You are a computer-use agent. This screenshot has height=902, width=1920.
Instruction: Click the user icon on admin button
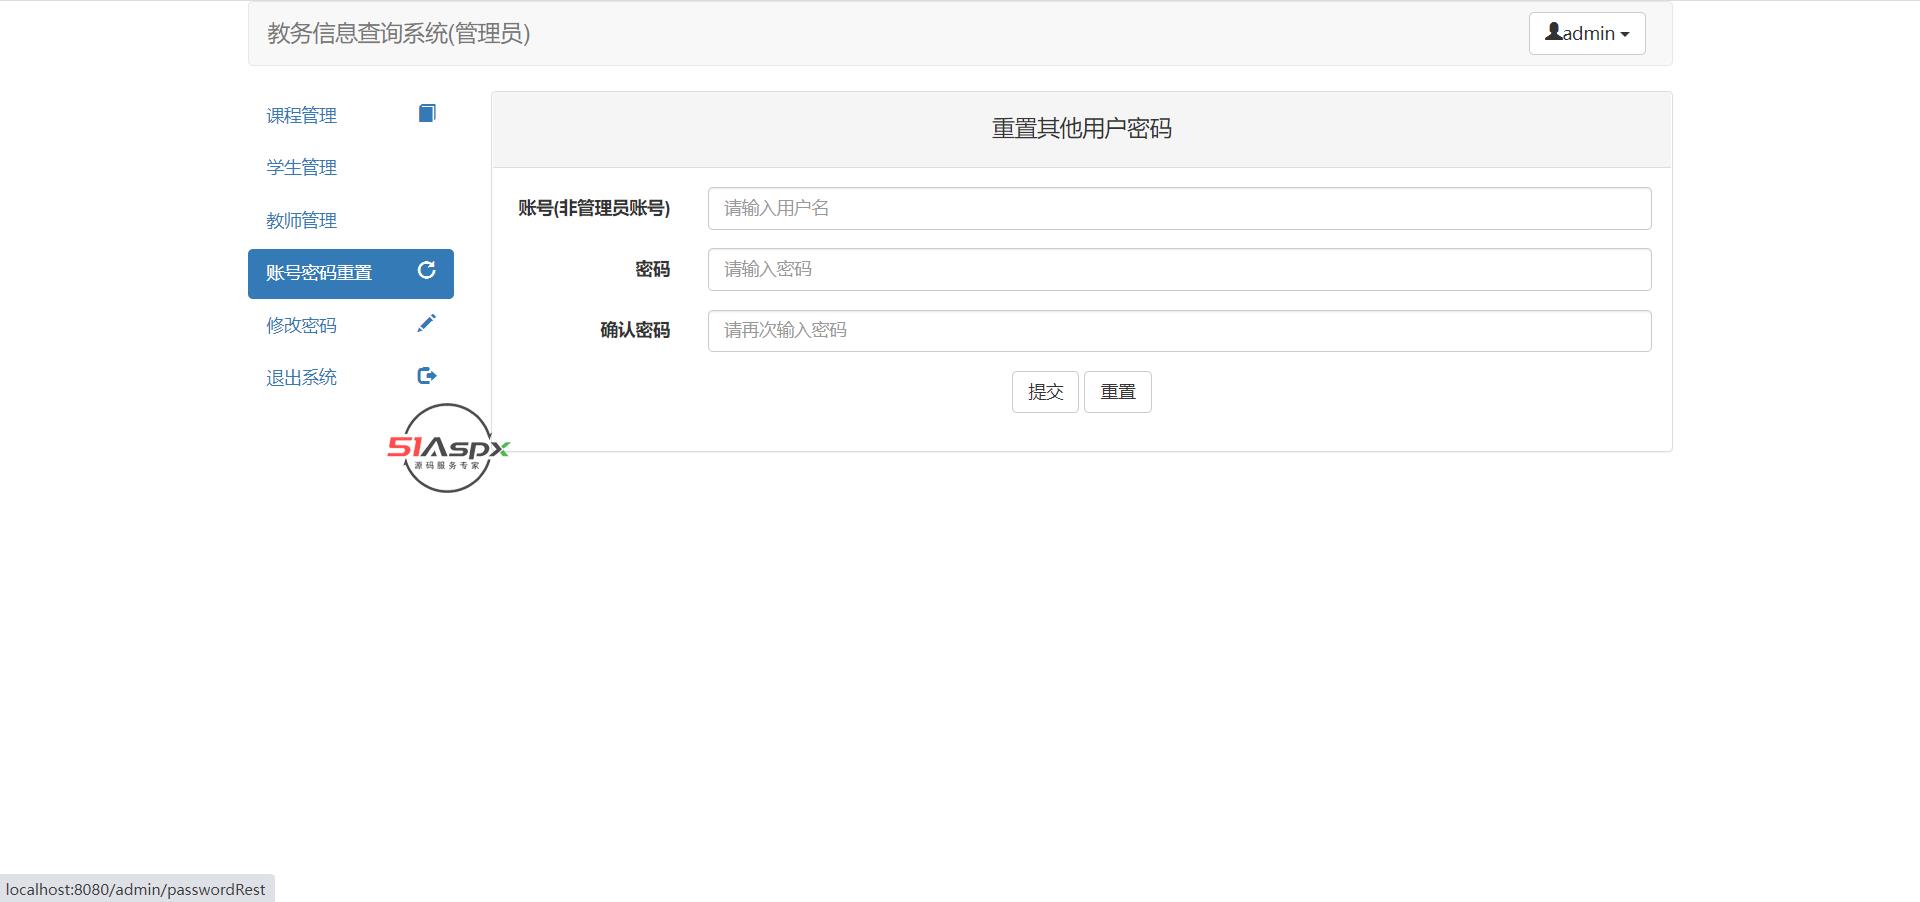point(1553,32)
